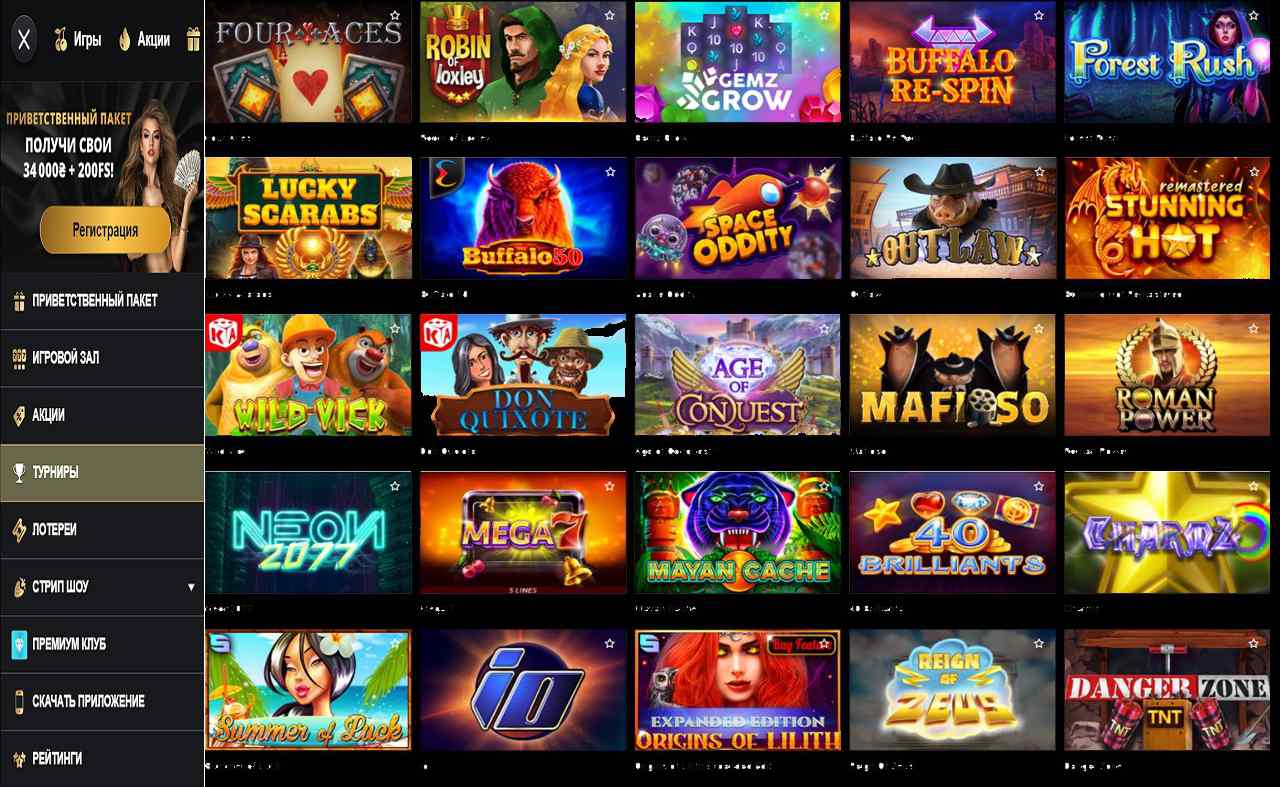The image size is (1280, 787).
Task: Open the Mayan Cache game thumbnail
Action: click(x=738, y=533)
